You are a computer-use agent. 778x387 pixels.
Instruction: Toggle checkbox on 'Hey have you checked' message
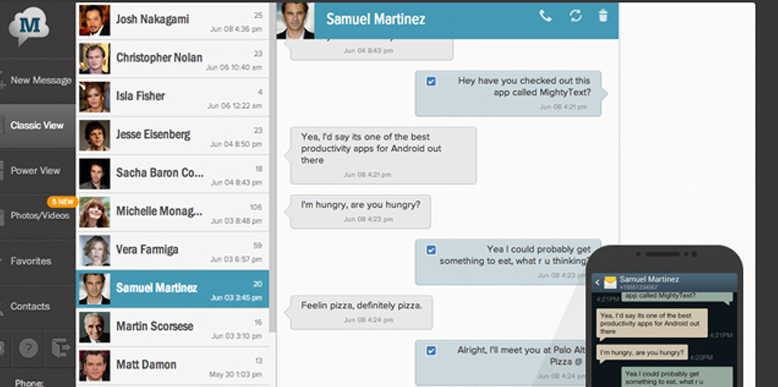(x=431, y=81)
